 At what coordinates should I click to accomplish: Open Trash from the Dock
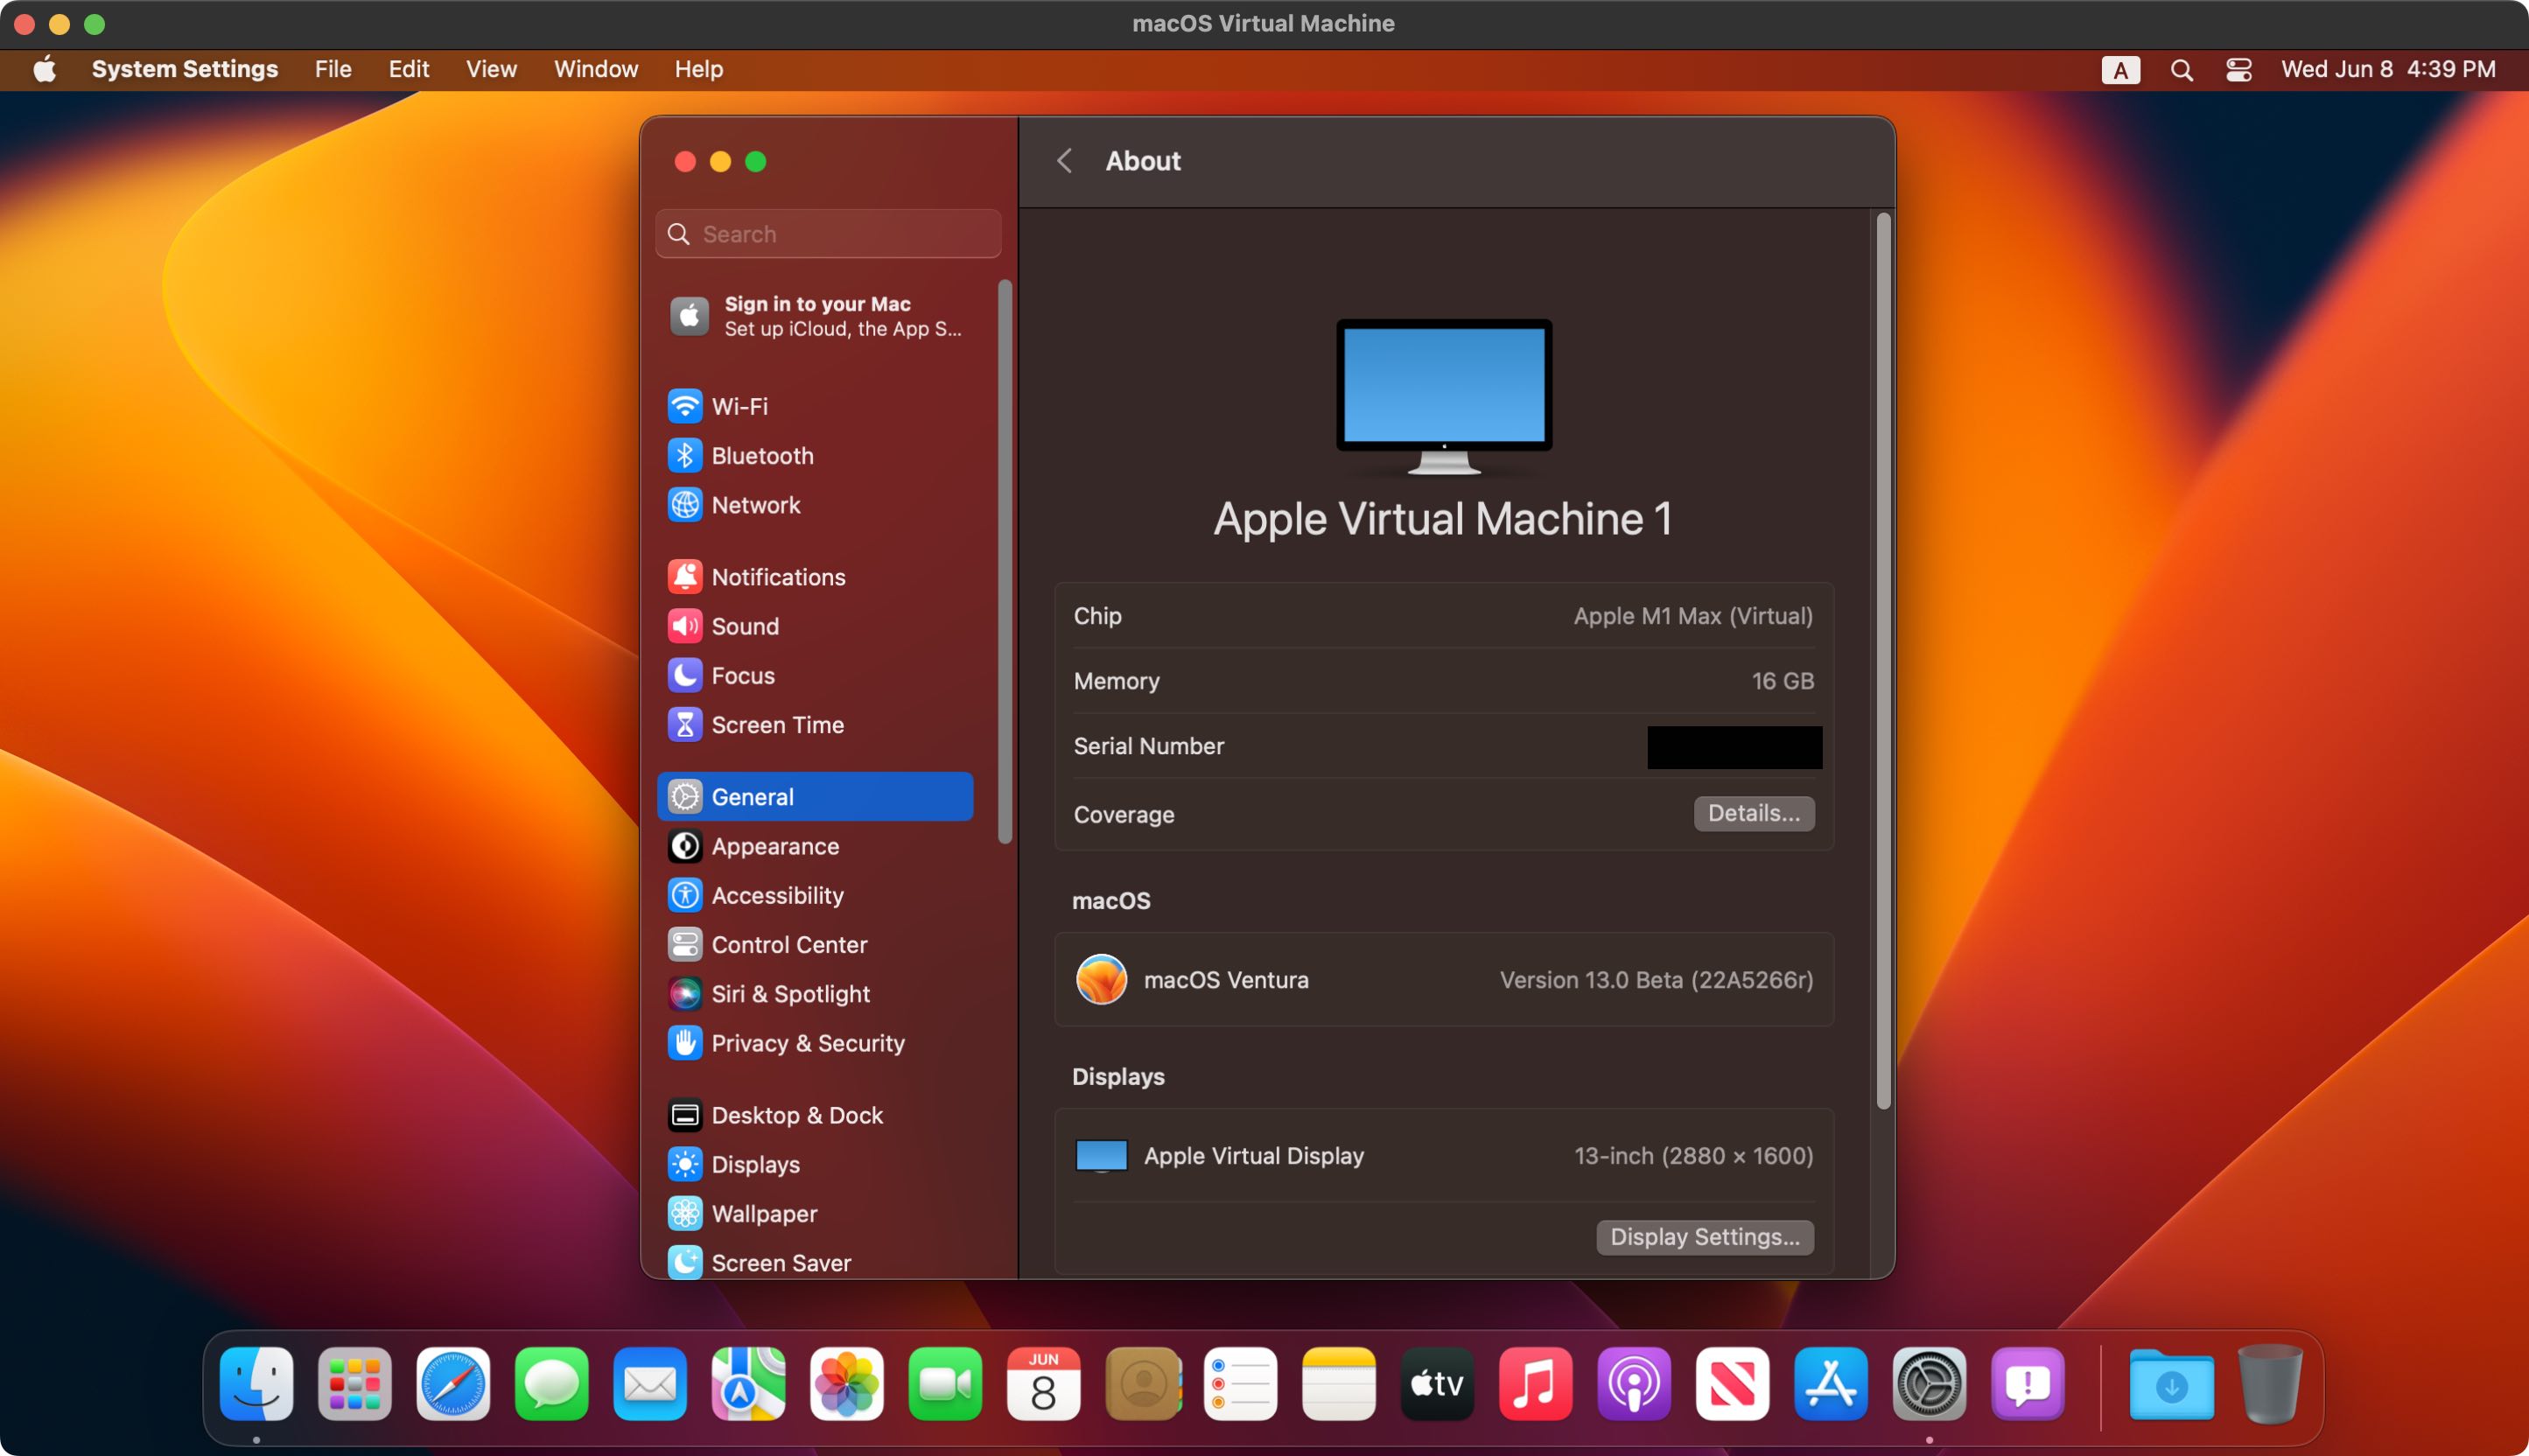click(2270, 1385)
